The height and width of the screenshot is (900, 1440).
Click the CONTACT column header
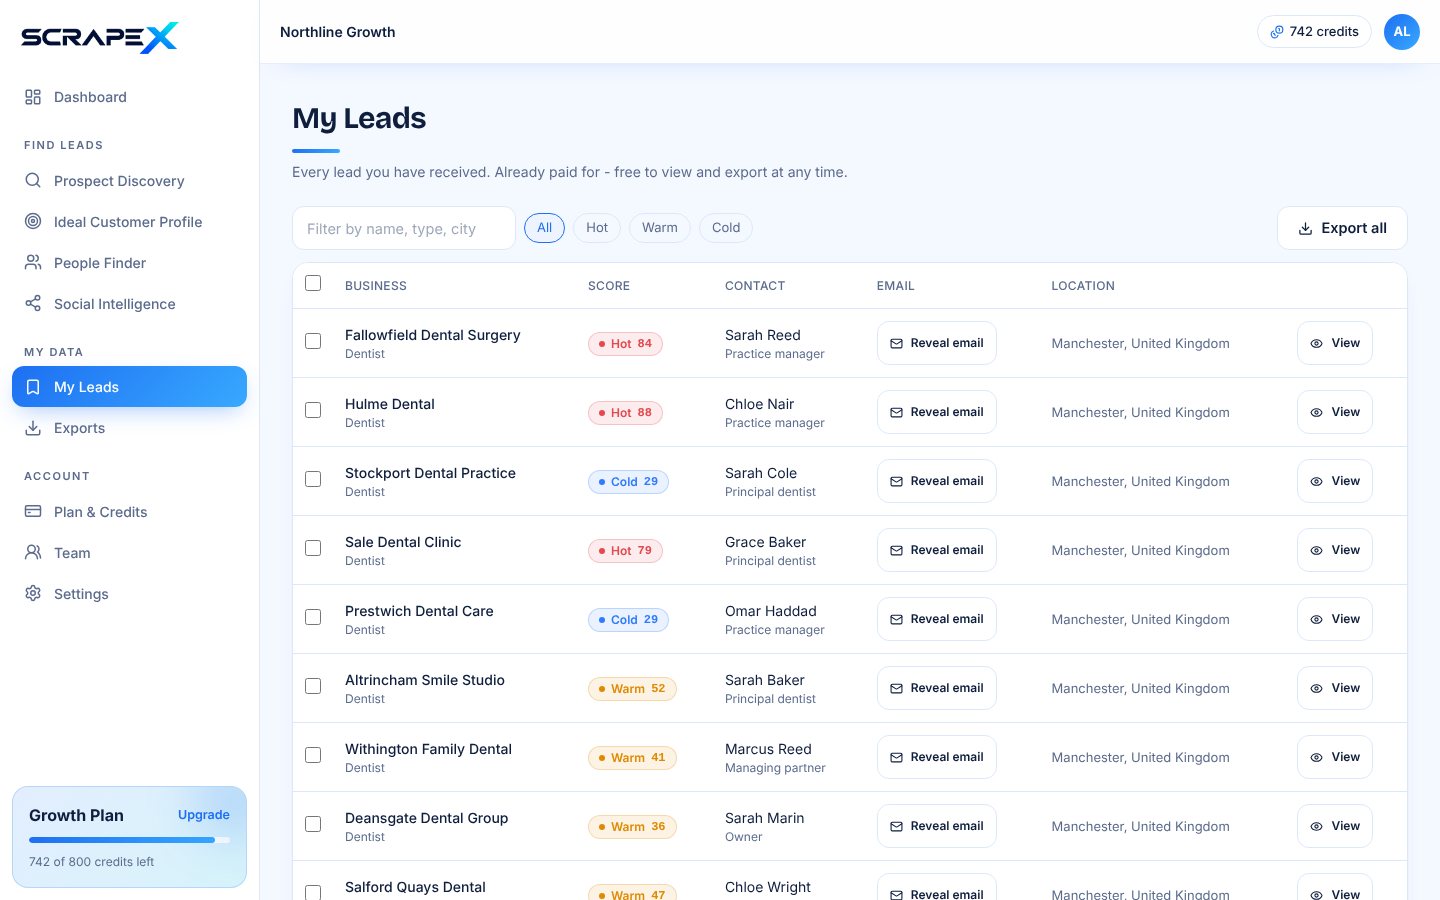click(x=755, y=286)
